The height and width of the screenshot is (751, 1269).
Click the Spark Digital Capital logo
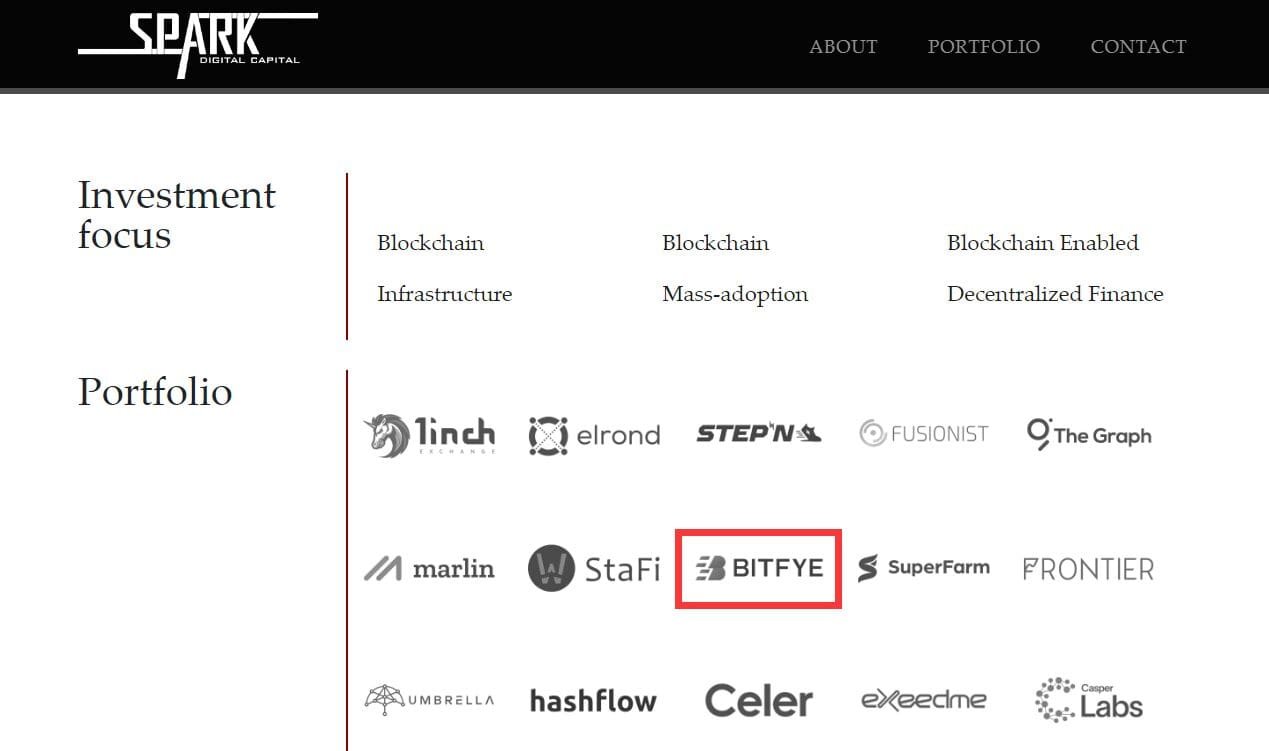point(197,44)
